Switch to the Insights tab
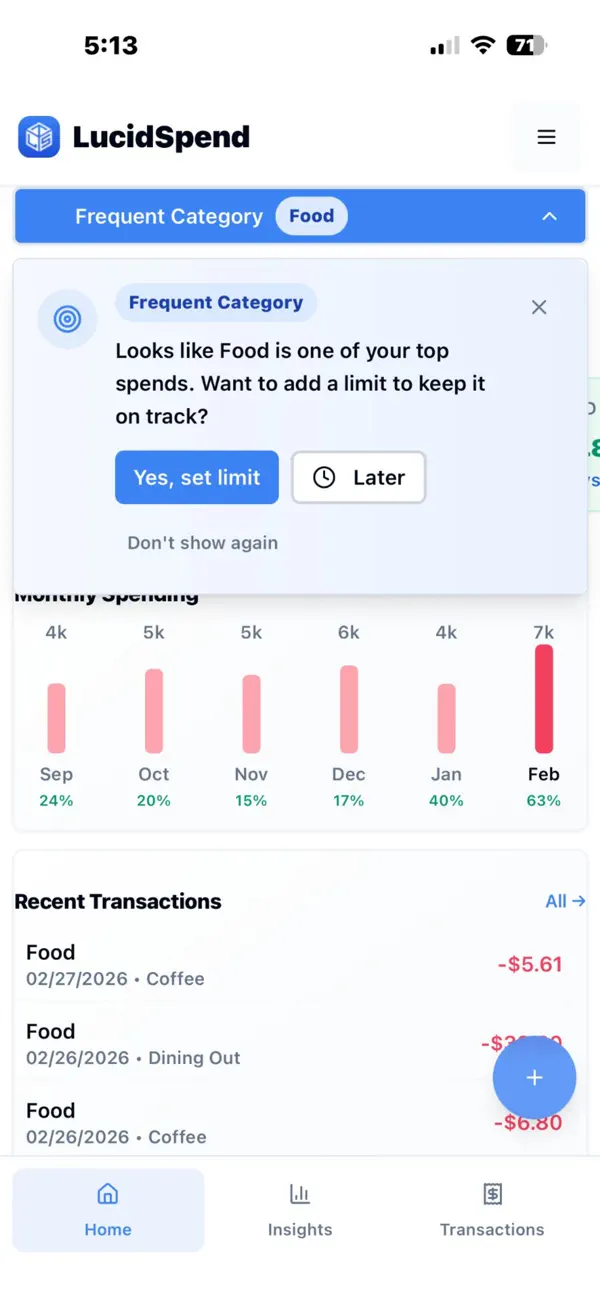The height and width of the screenshot is (1298, 600). pyautogui.click(x=300, y=1210)
